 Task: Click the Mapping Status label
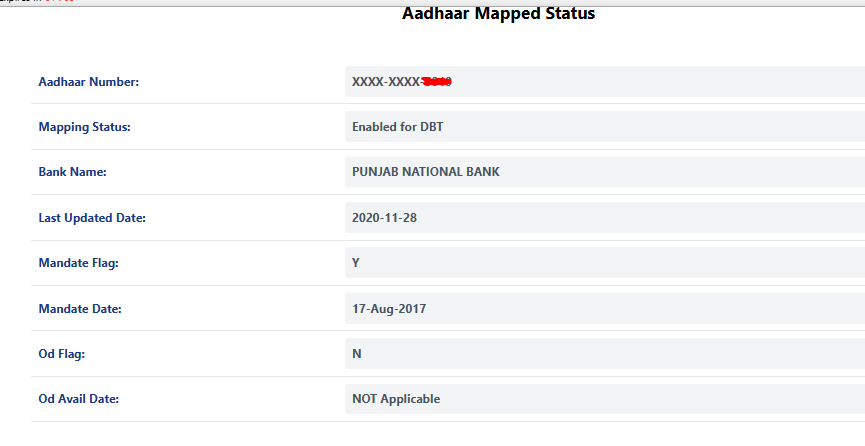click(x=84, y=127)
